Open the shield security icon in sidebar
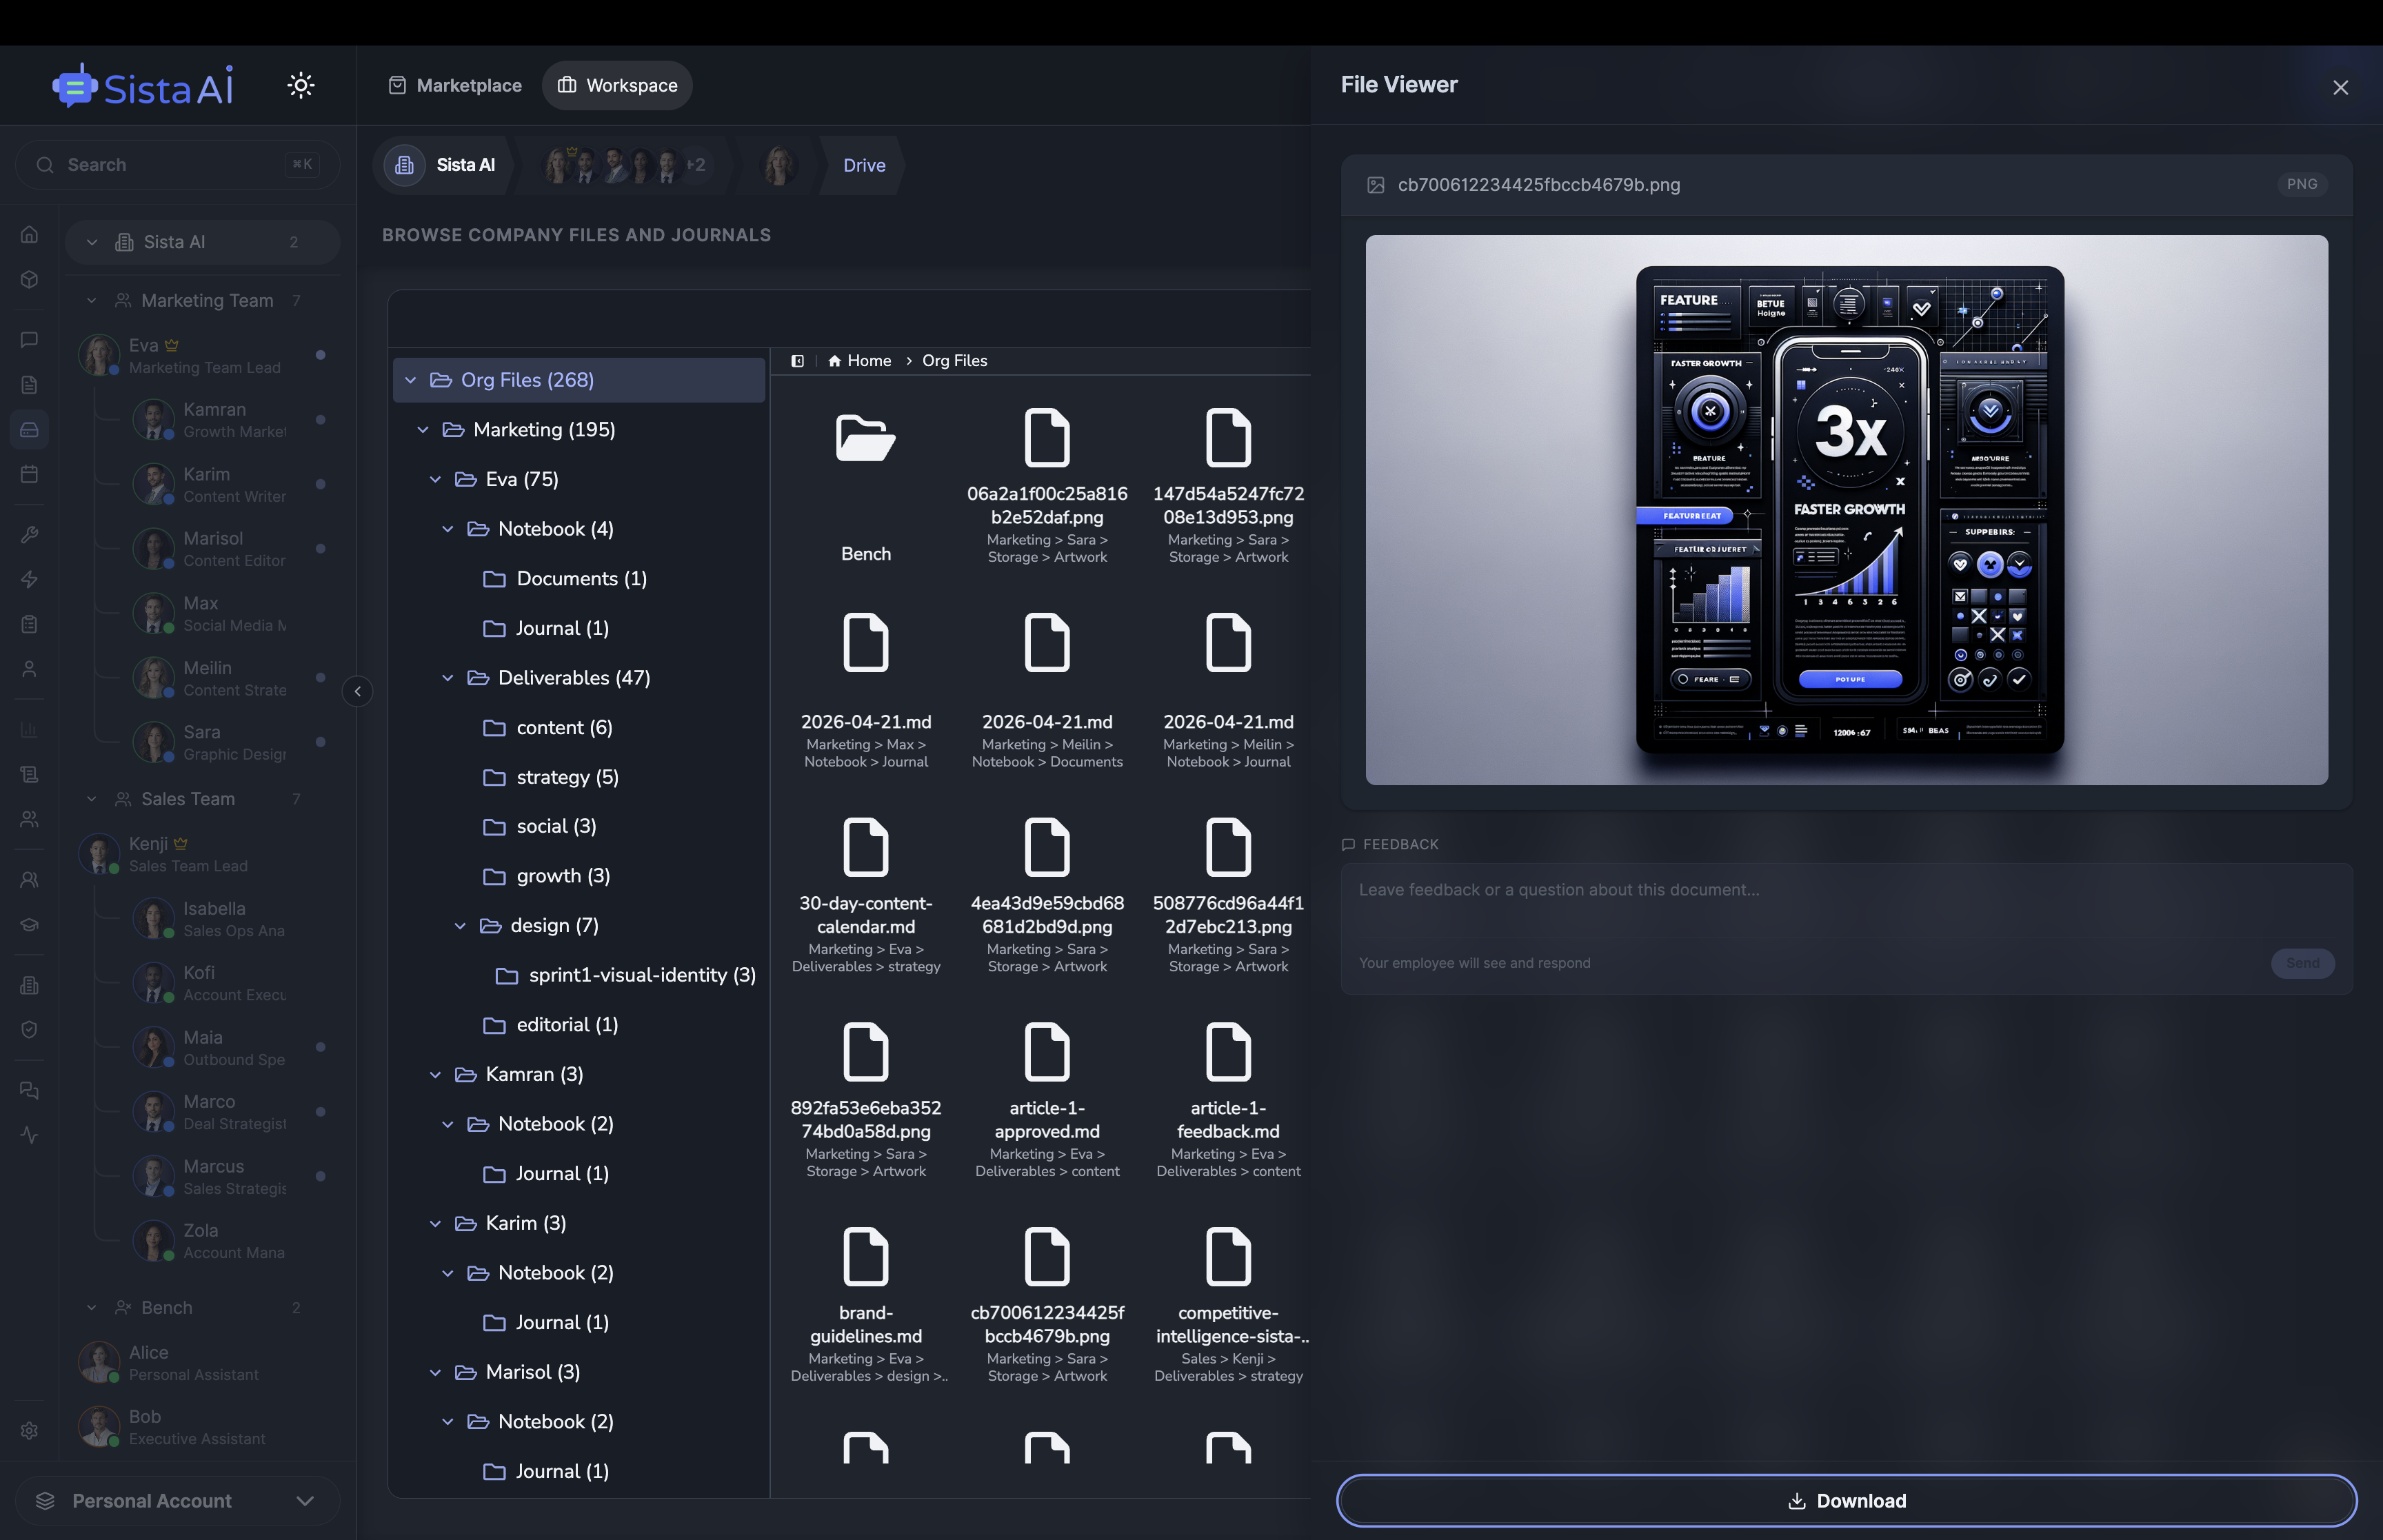 click(29, 1029)
